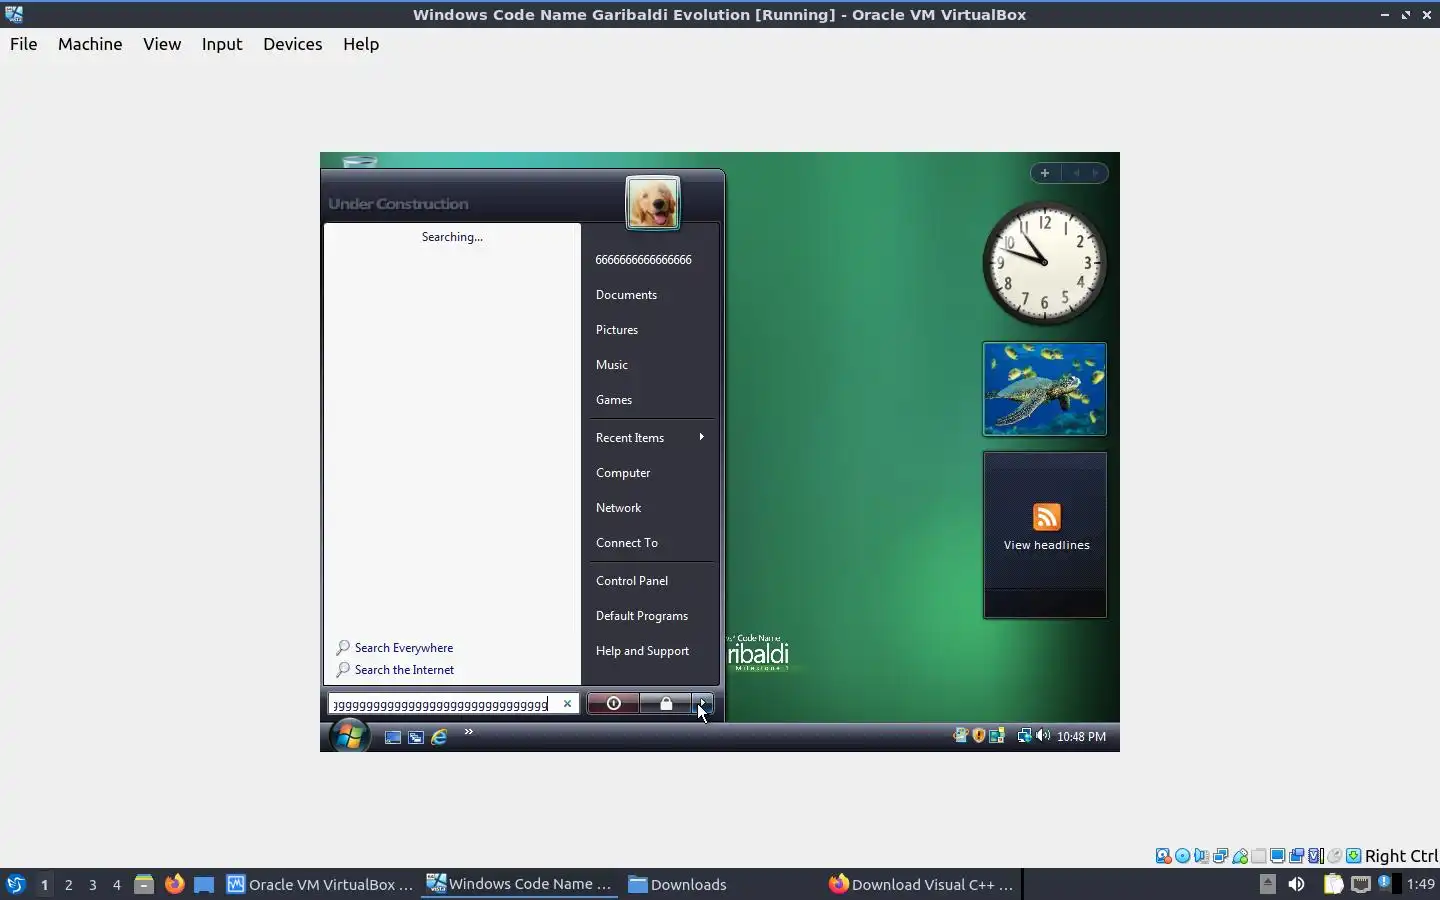Click the analog clock sidebar gadget
The width and height of the screenshot is (1440, 900).
[1044, 263]
